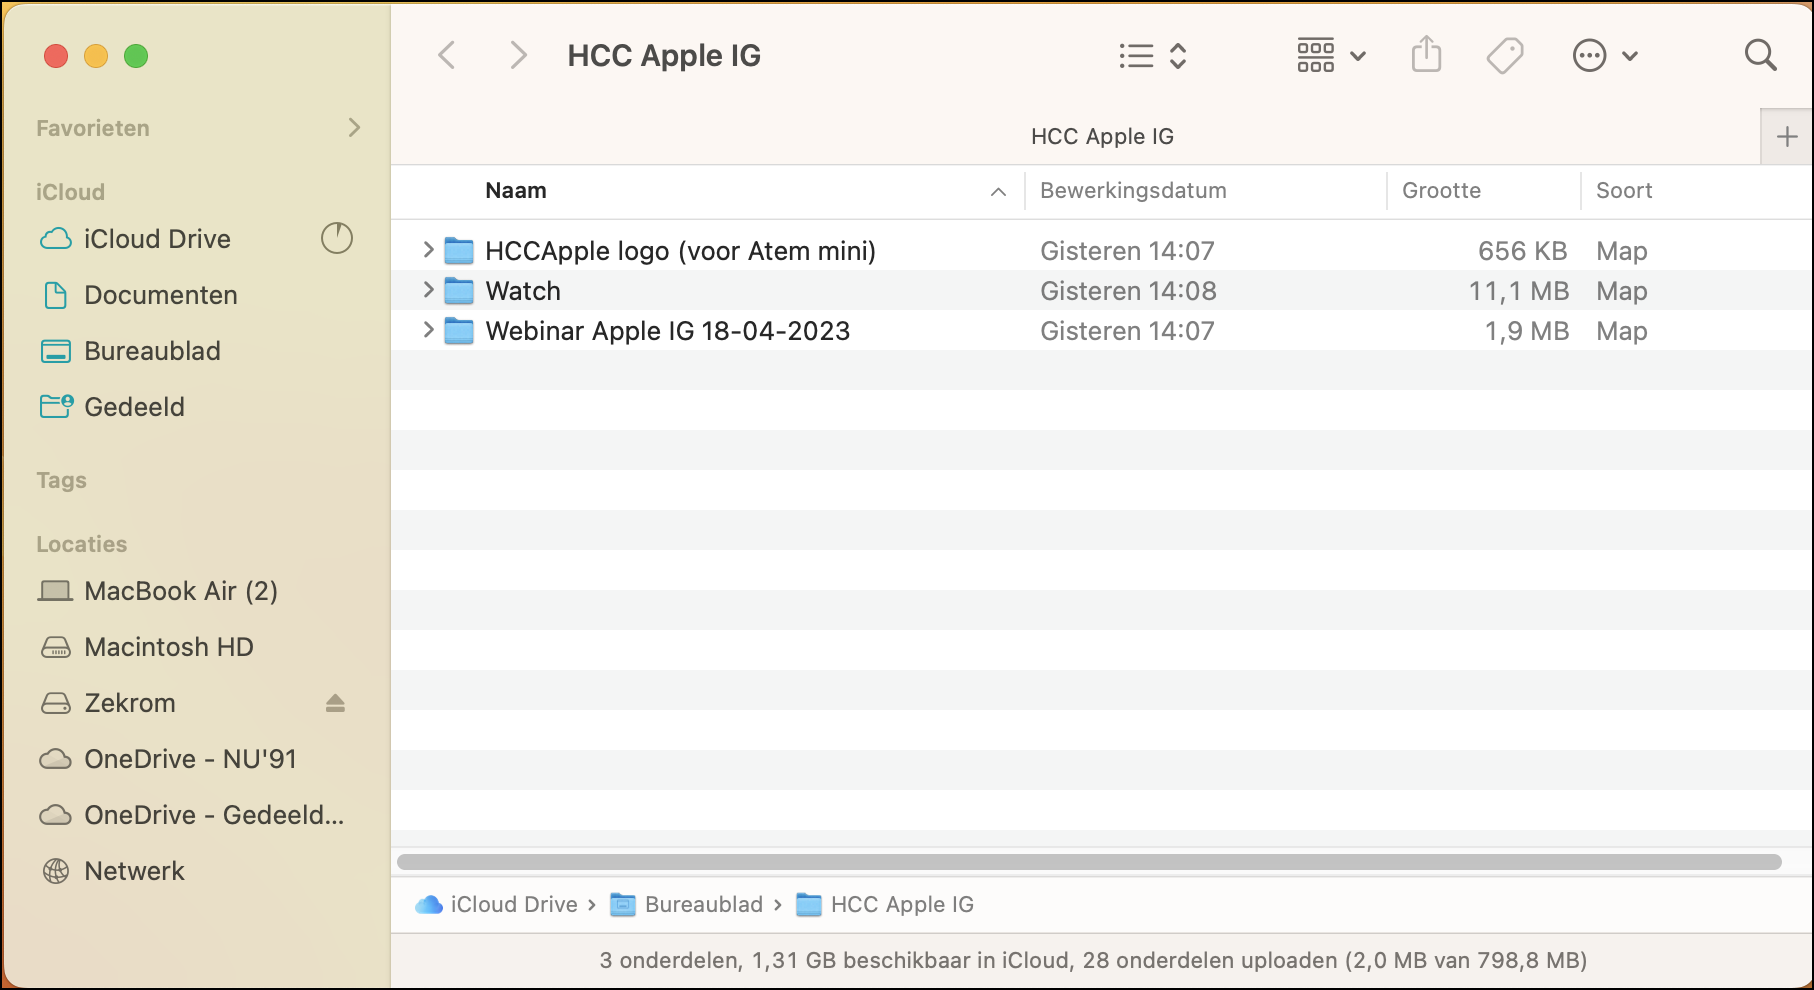The height and width of the screenshot is (990, 1814).
Task: Click the window title HCC Apple IG
Action: coord(664,56)
